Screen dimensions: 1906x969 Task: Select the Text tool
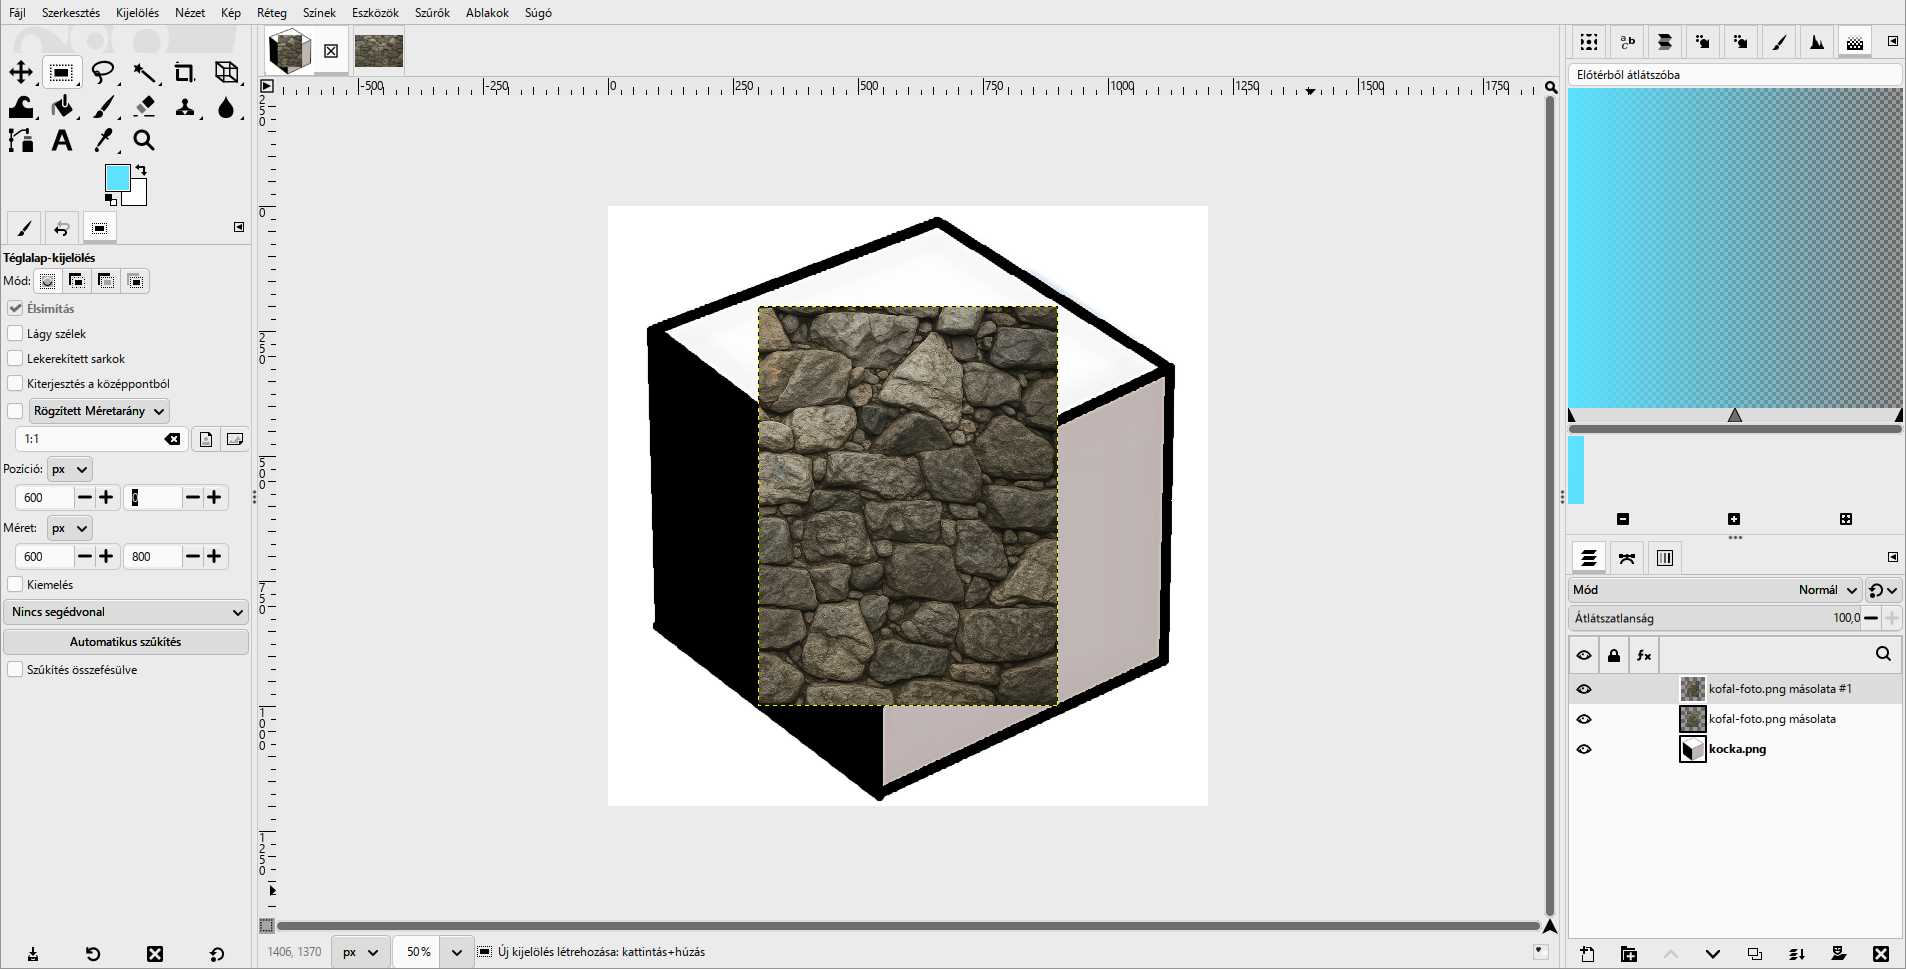click(62, 141)
